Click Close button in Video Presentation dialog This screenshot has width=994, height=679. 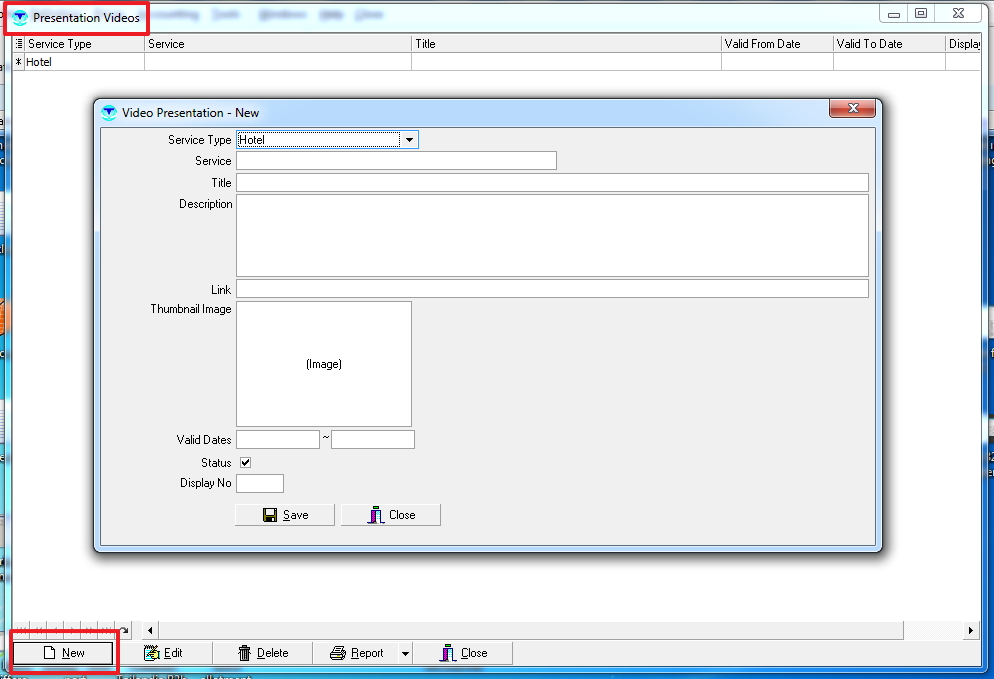pos(391,515)
